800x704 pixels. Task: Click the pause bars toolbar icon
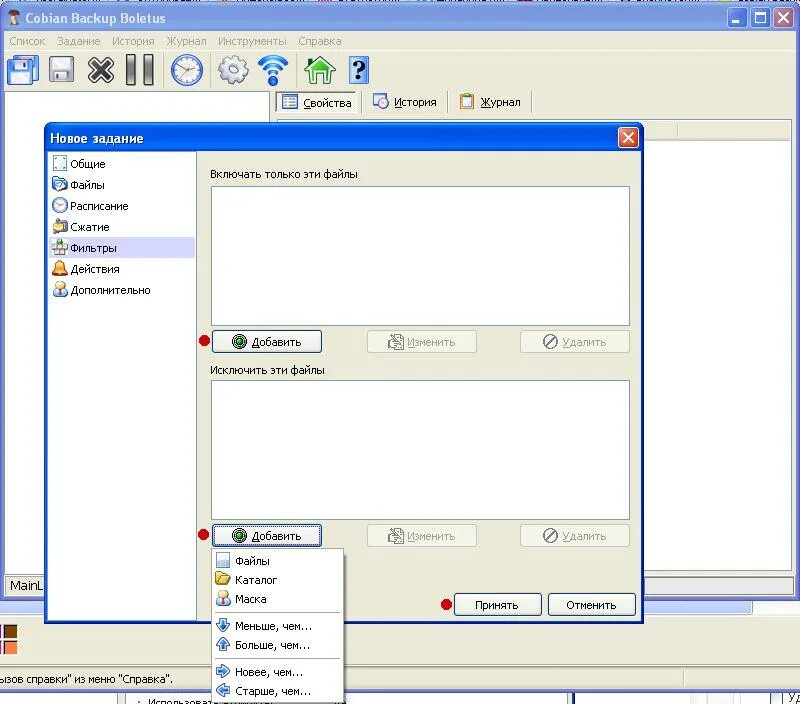140,69
